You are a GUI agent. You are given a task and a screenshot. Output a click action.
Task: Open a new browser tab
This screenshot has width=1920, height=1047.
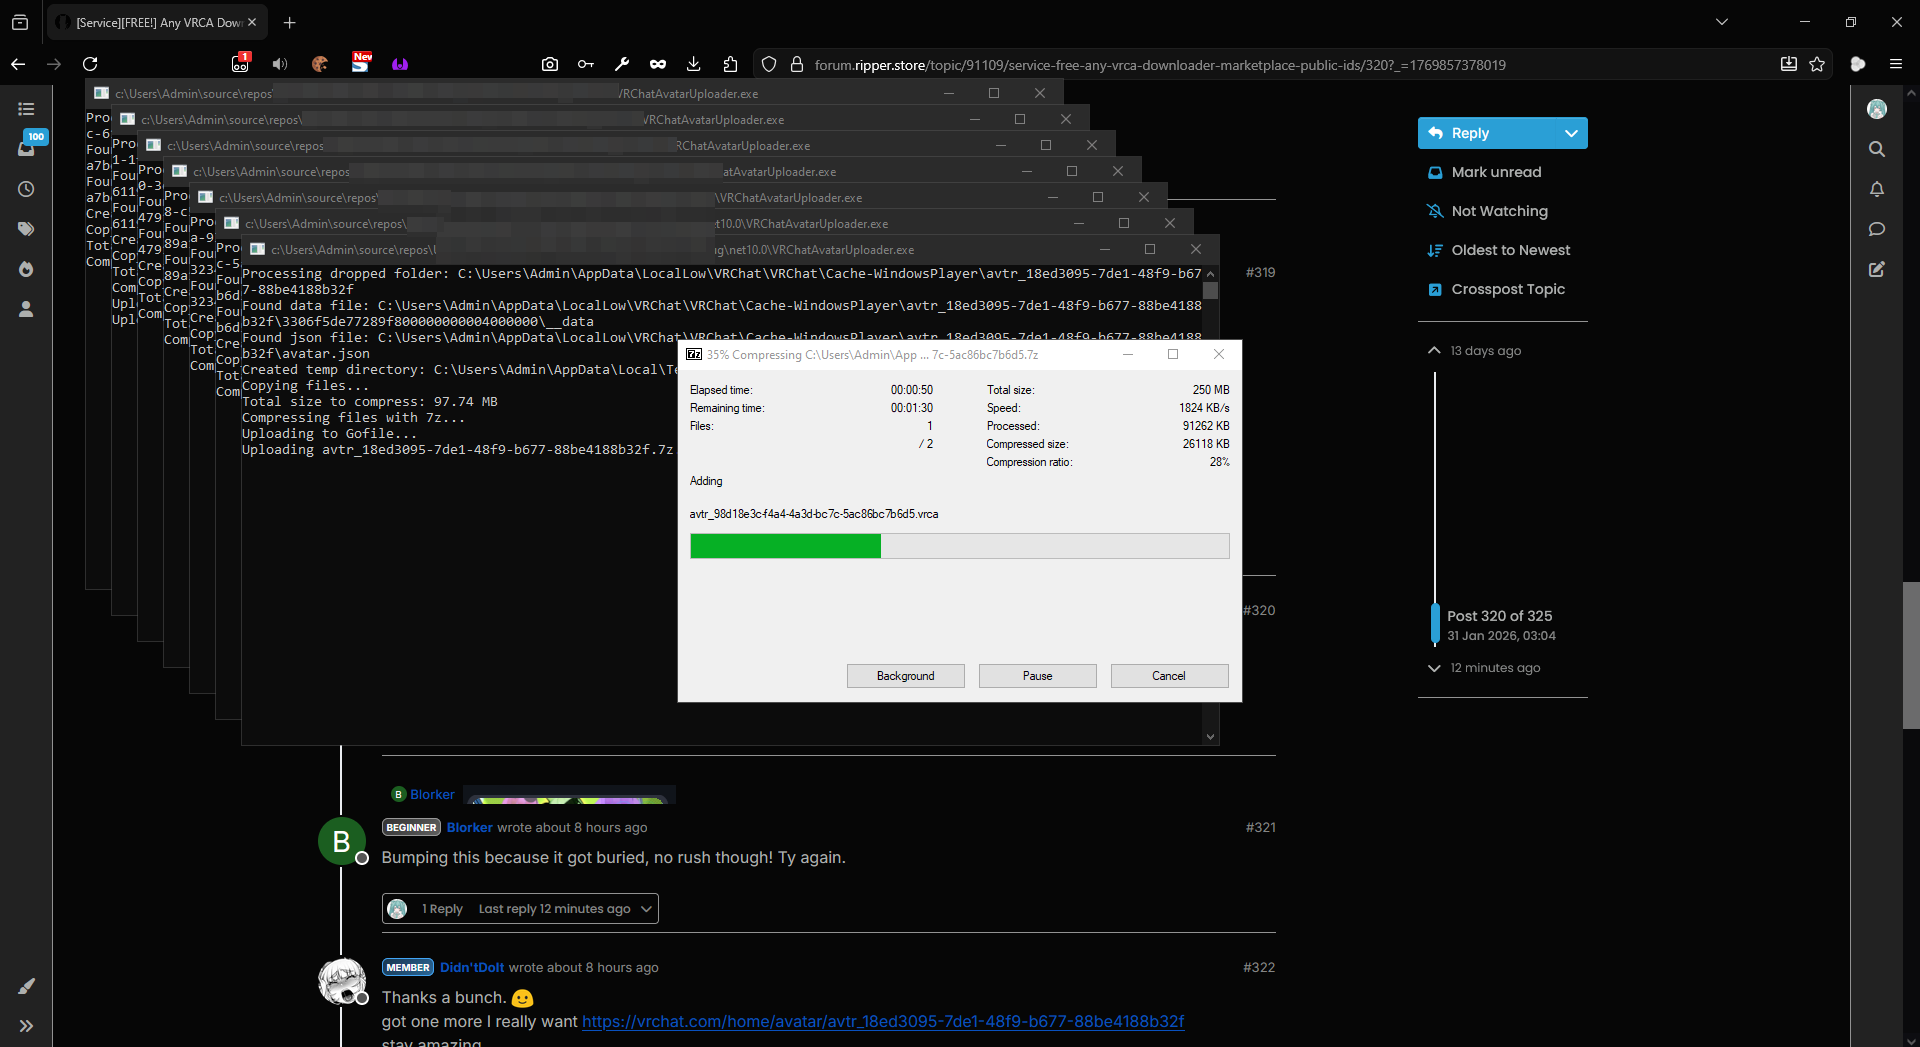290,22
